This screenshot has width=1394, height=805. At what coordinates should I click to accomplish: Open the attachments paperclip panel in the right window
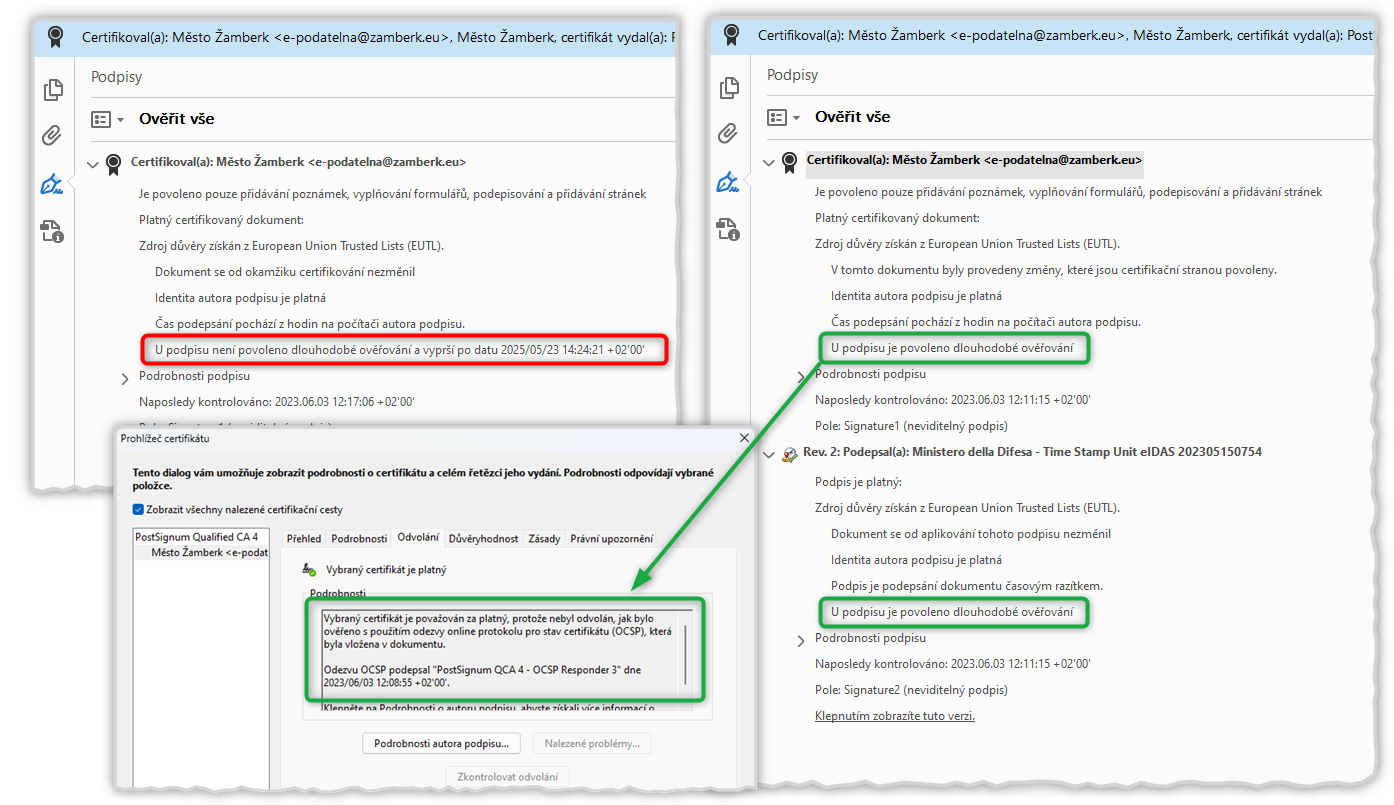(730, 134)
